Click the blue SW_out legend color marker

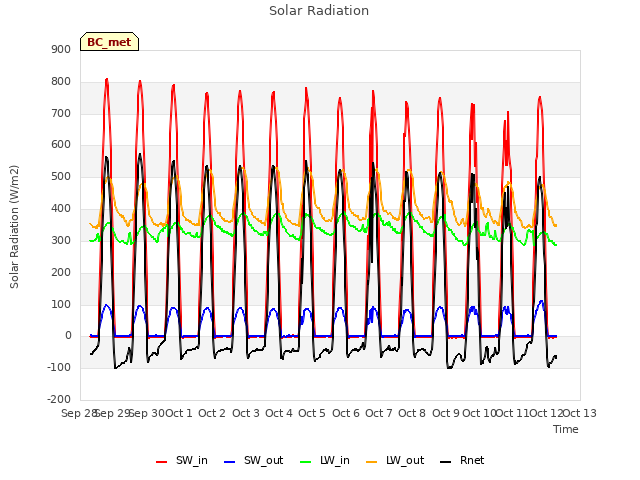(230, 462)
